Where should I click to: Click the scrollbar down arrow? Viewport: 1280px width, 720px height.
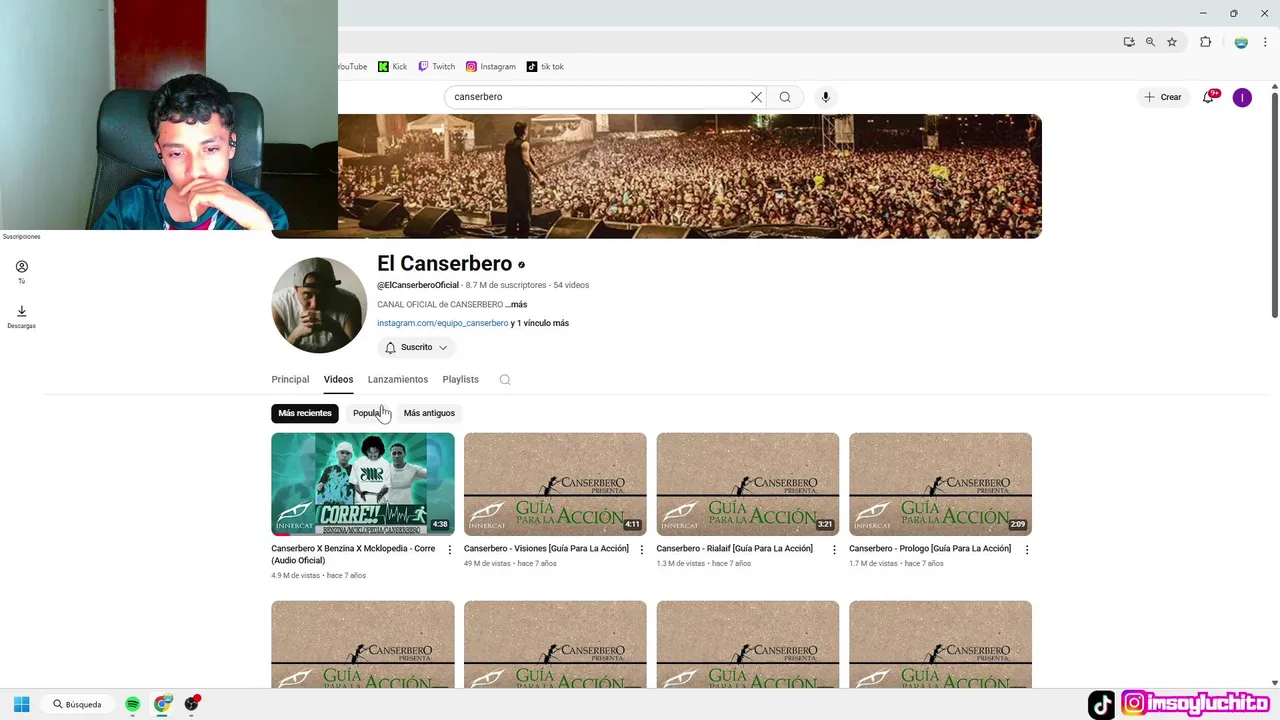pos(1274,683)
